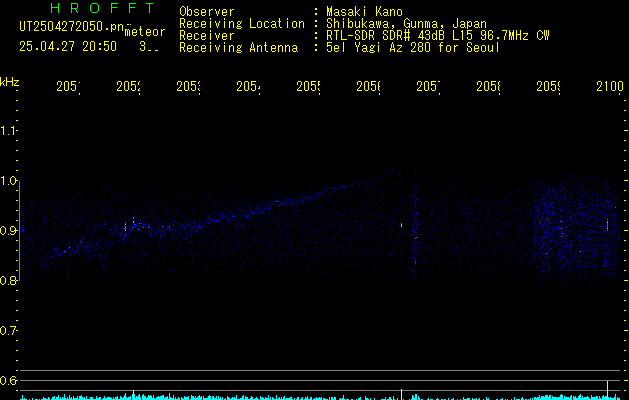Click the 2052 time axis label
Image resolution: width=629 pixels, height=400 pixels.
(128, 86)
